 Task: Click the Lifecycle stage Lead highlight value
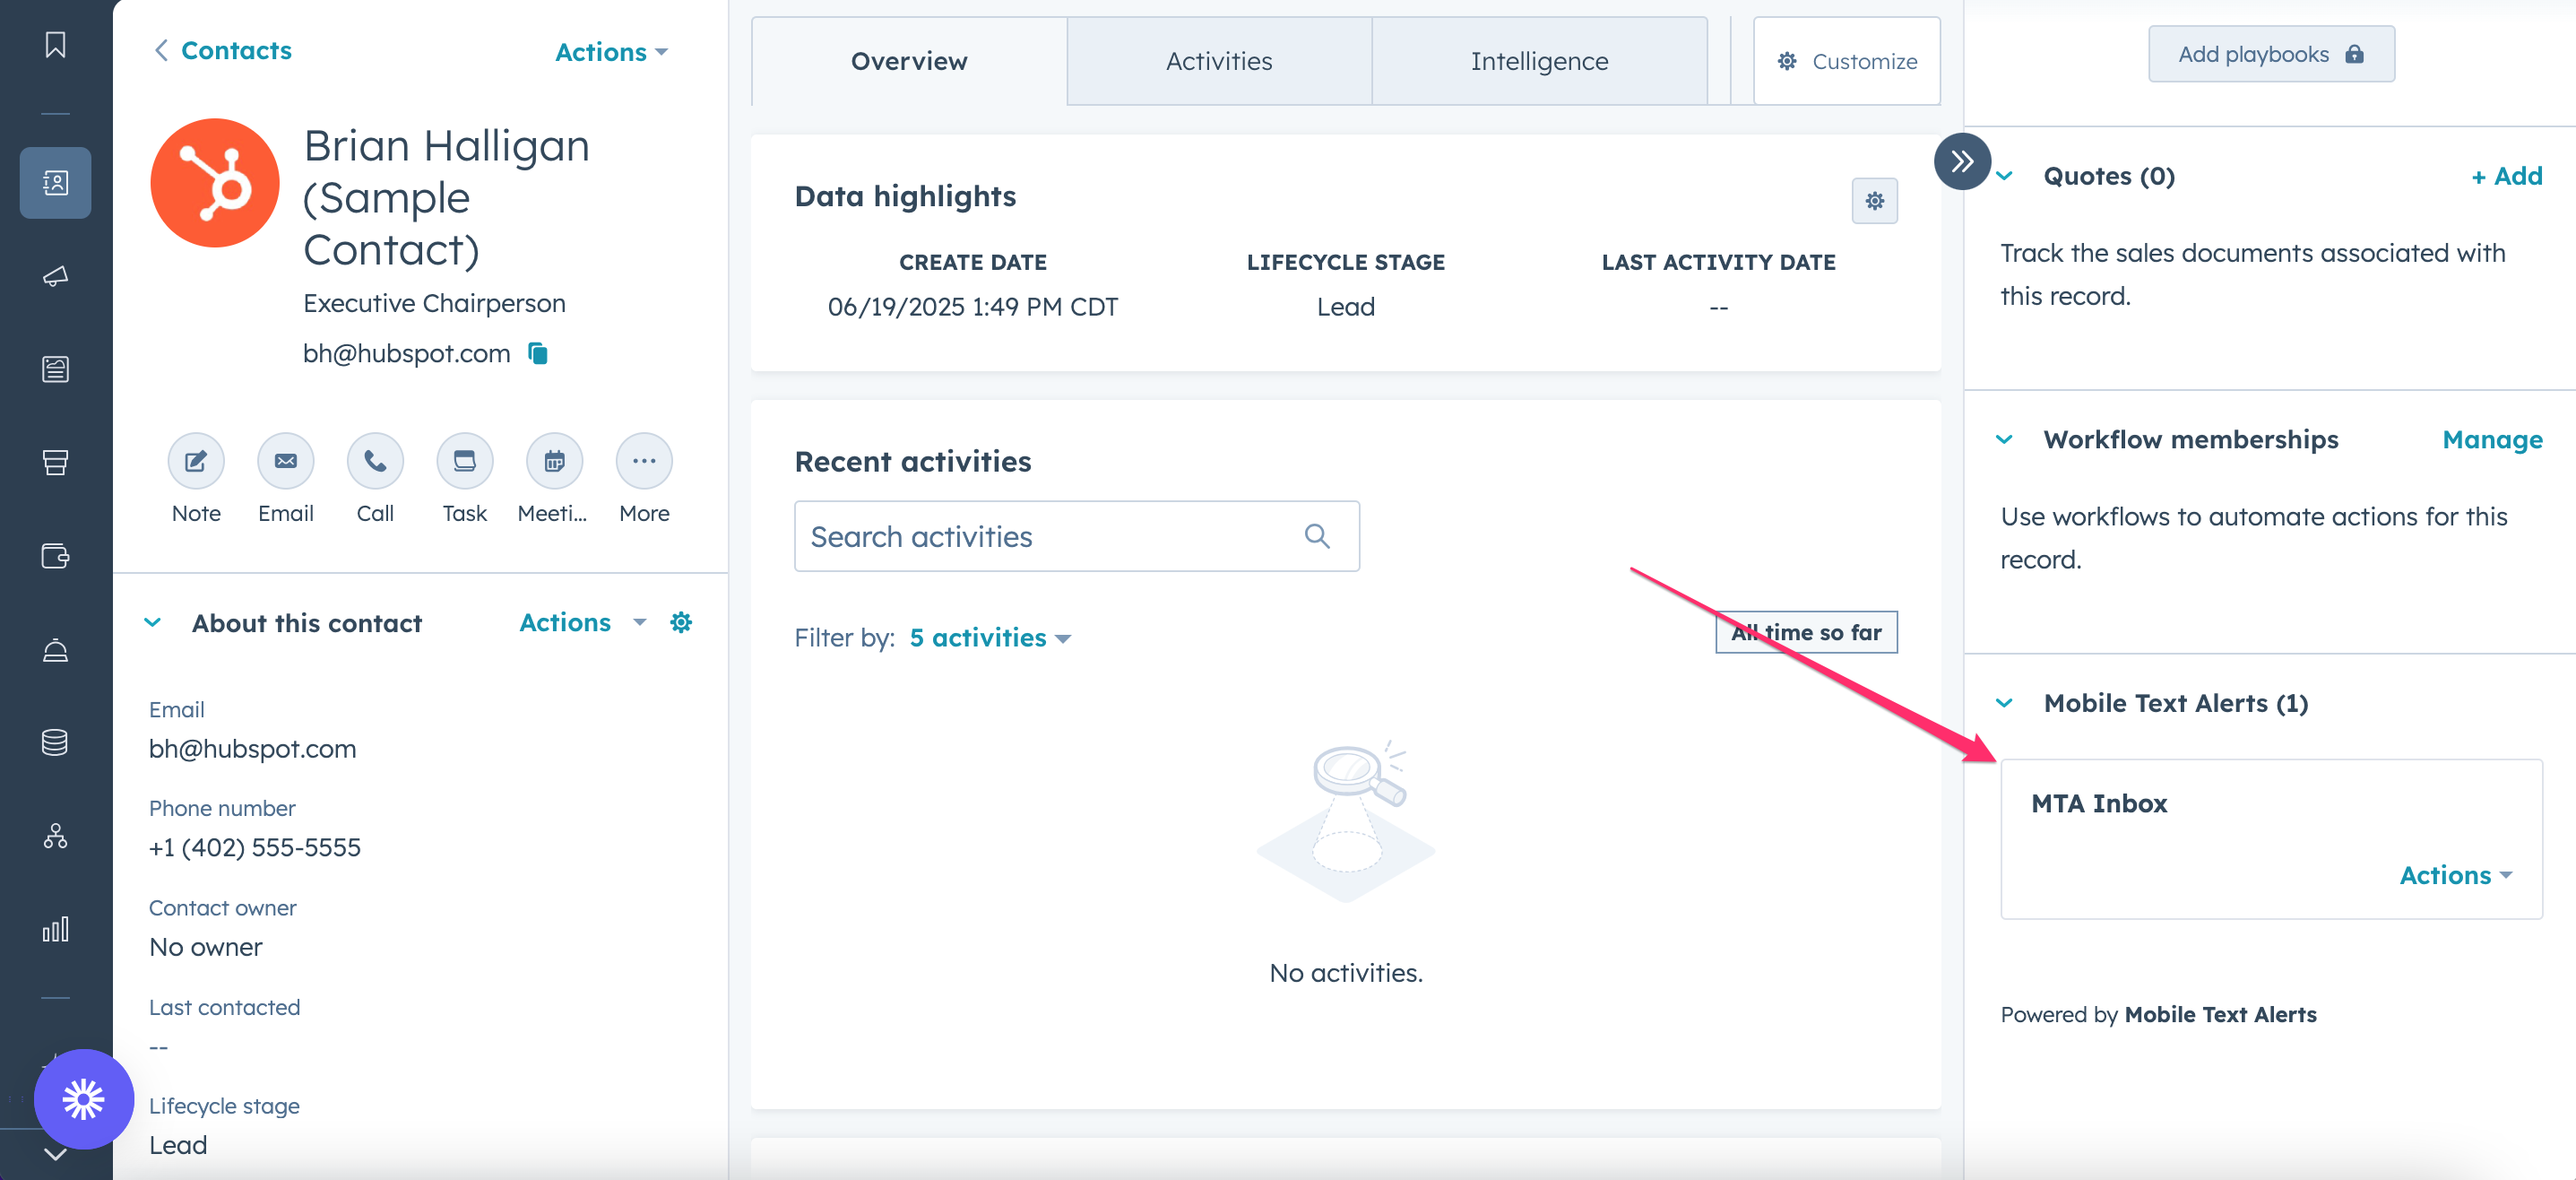(1345, 306)
